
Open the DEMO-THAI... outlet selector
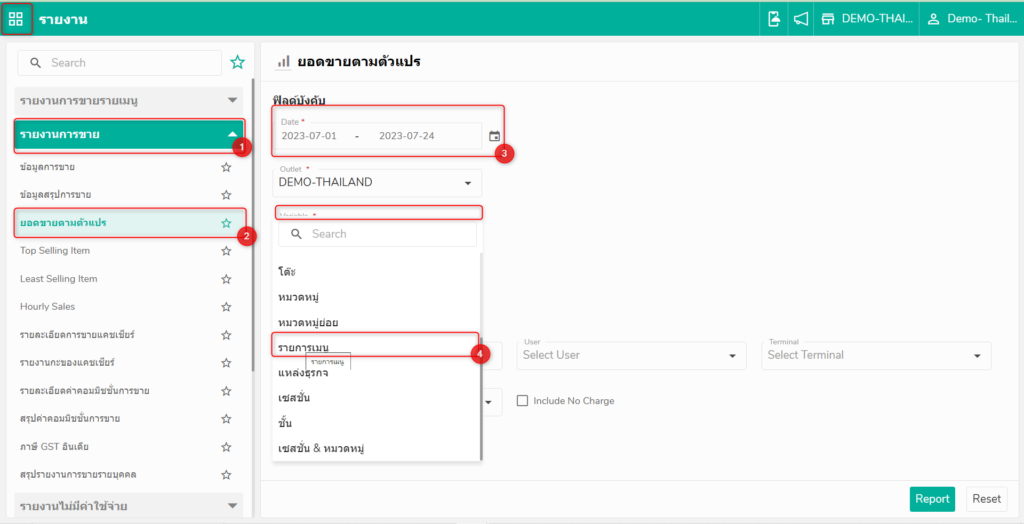tap(867, 19)
